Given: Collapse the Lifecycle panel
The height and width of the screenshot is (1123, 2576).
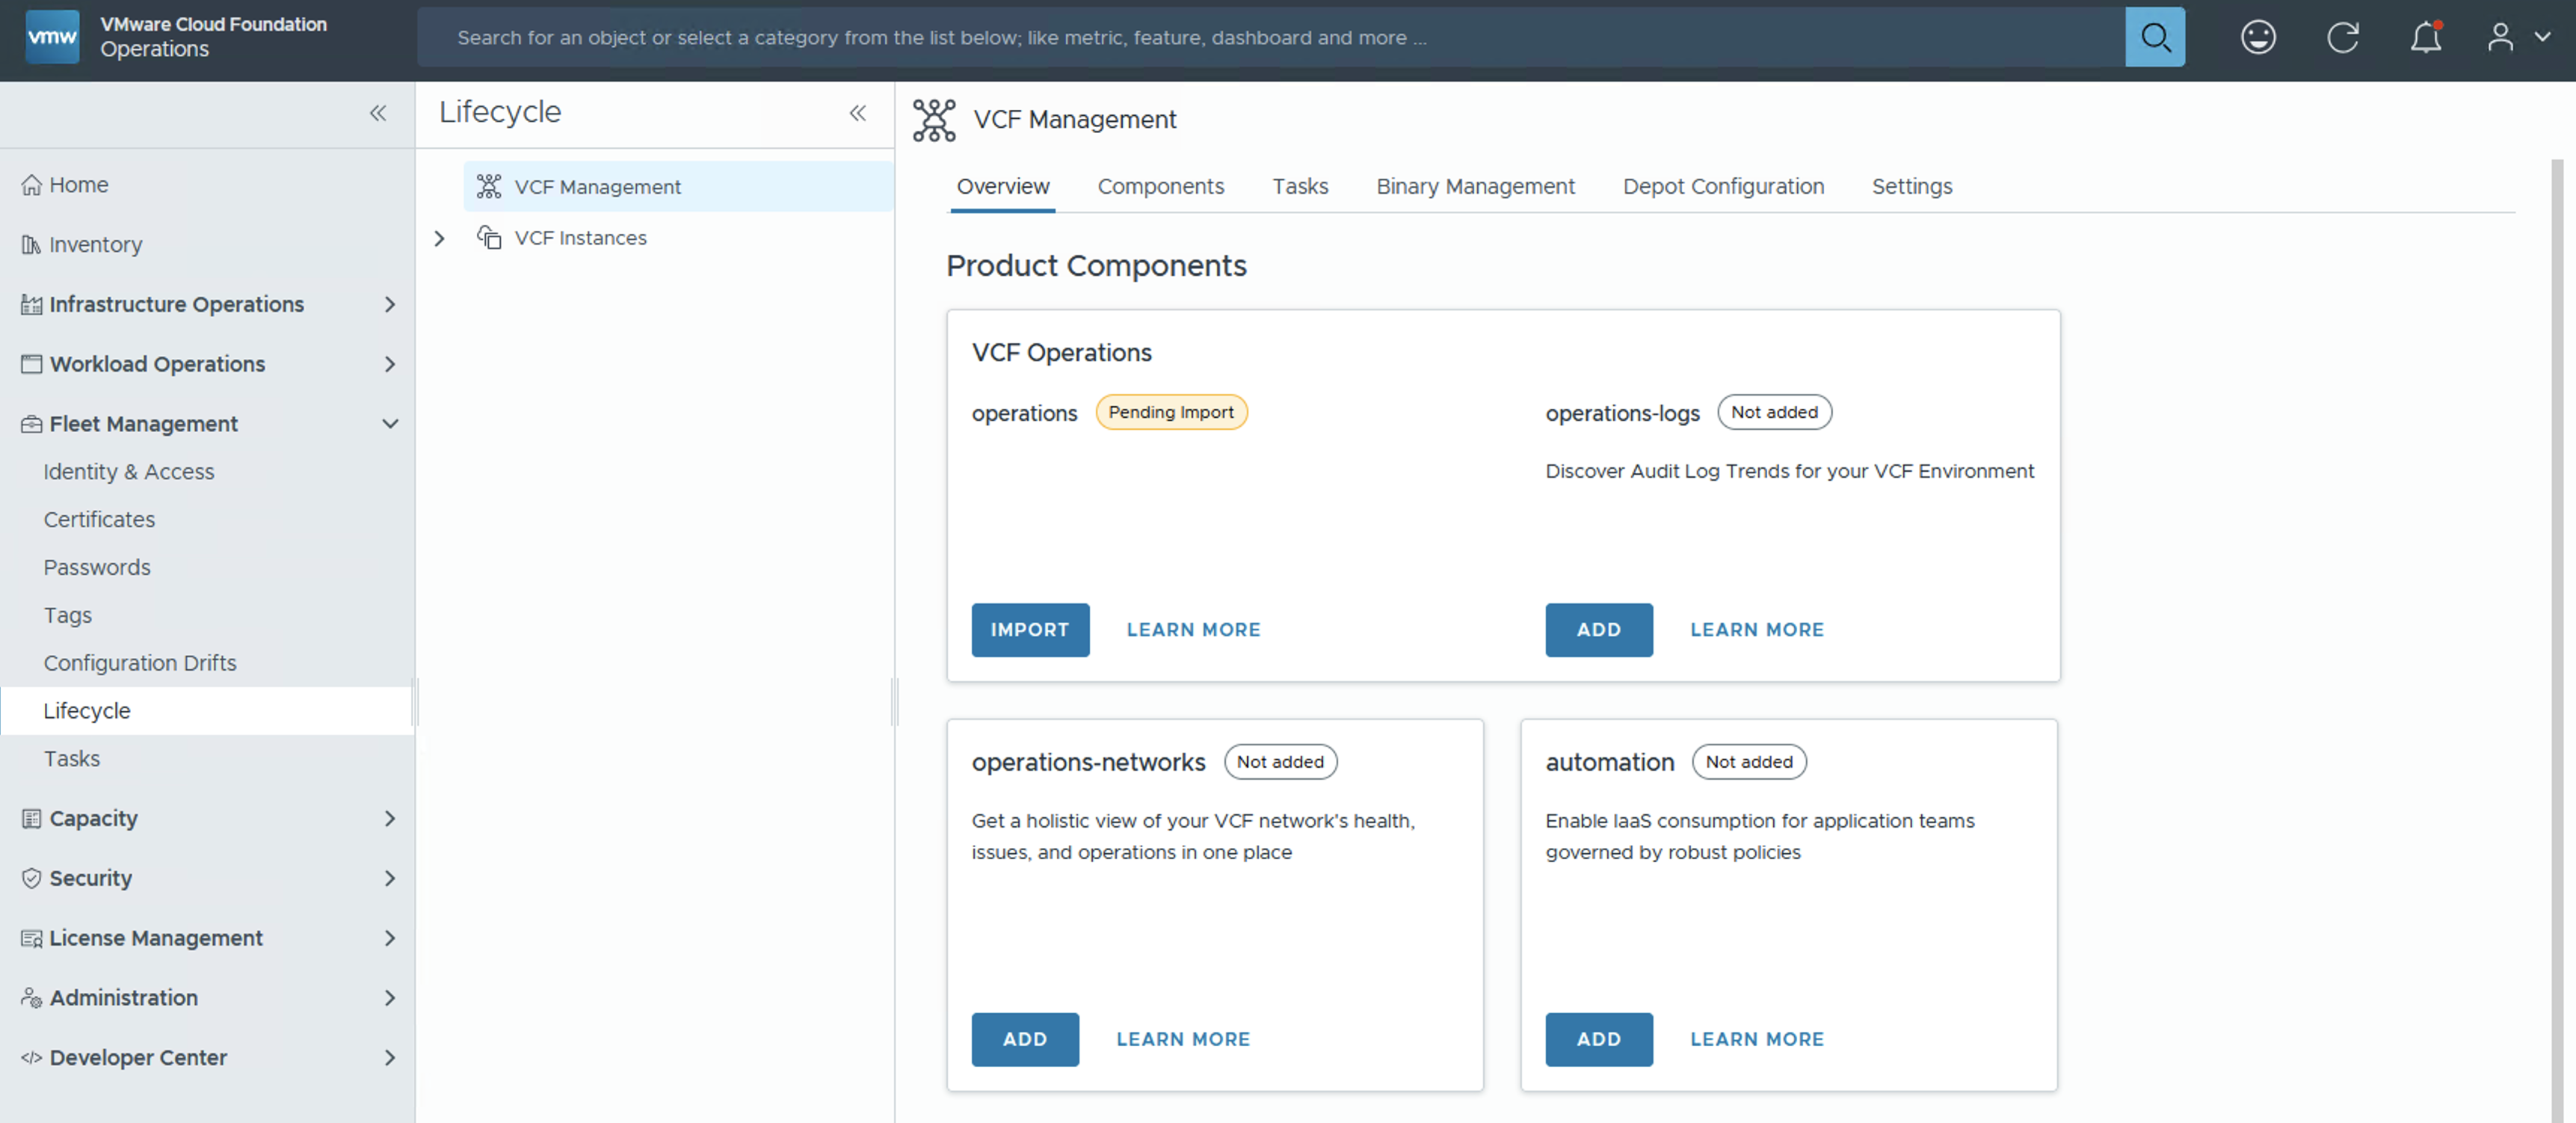Looking at the screenshot, I should [857, 113].
